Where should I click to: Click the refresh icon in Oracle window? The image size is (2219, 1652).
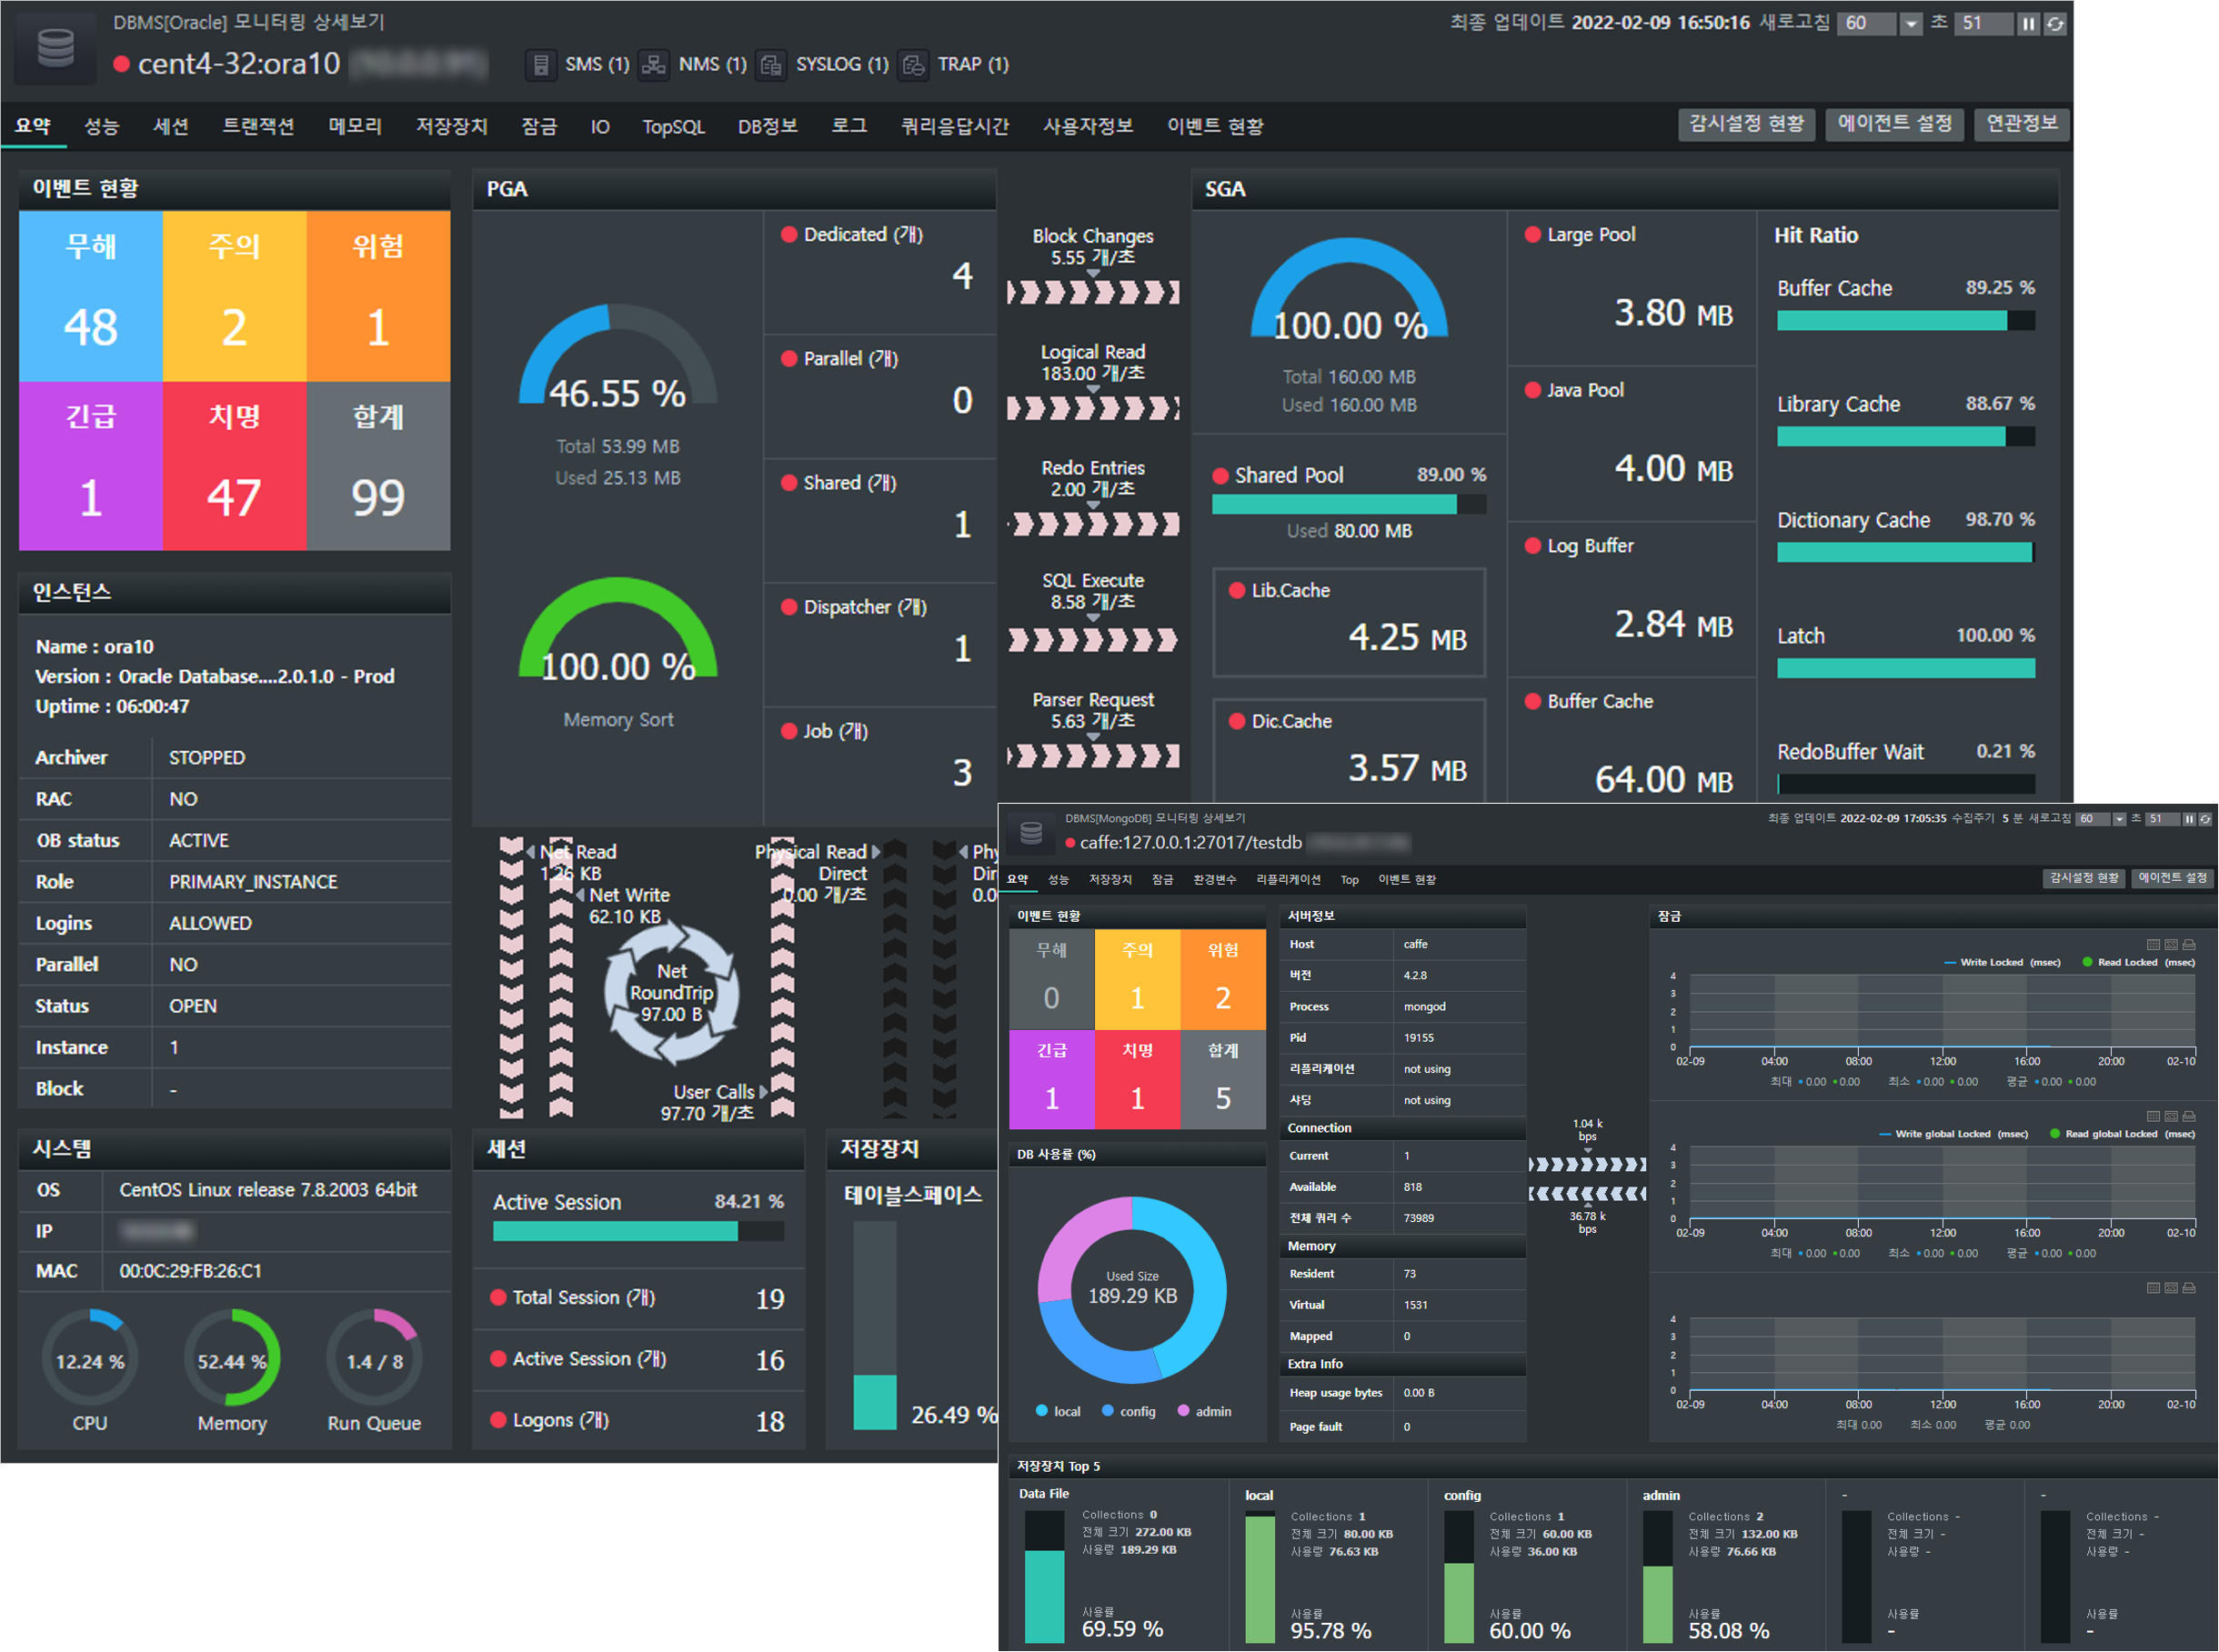pos(2055,23)
